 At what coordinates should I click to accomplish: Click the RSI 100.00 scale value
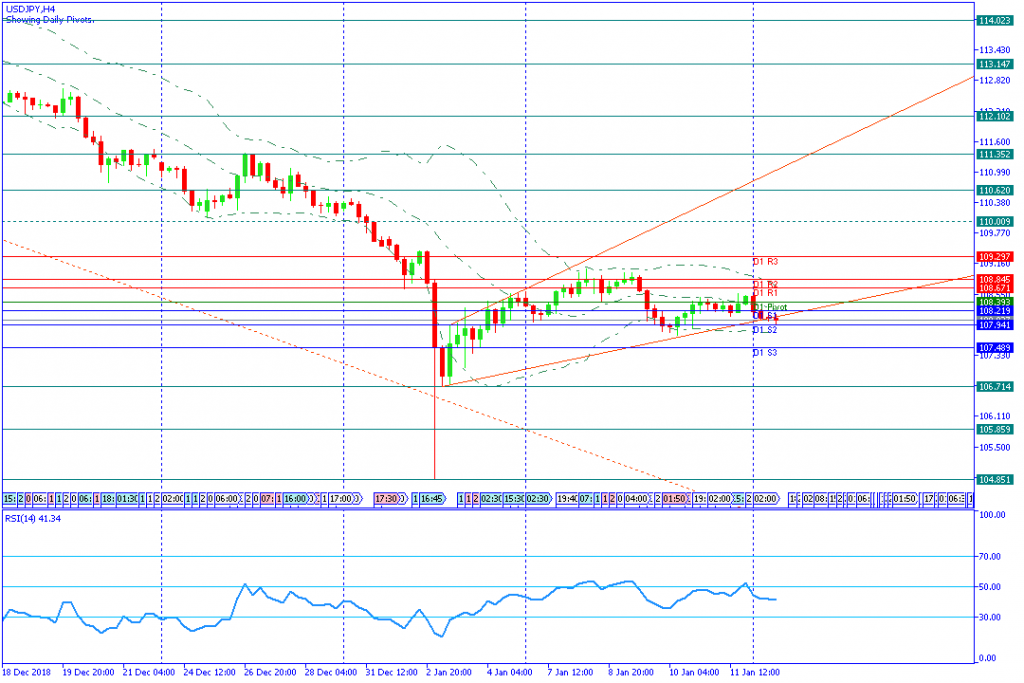point(991,515)
